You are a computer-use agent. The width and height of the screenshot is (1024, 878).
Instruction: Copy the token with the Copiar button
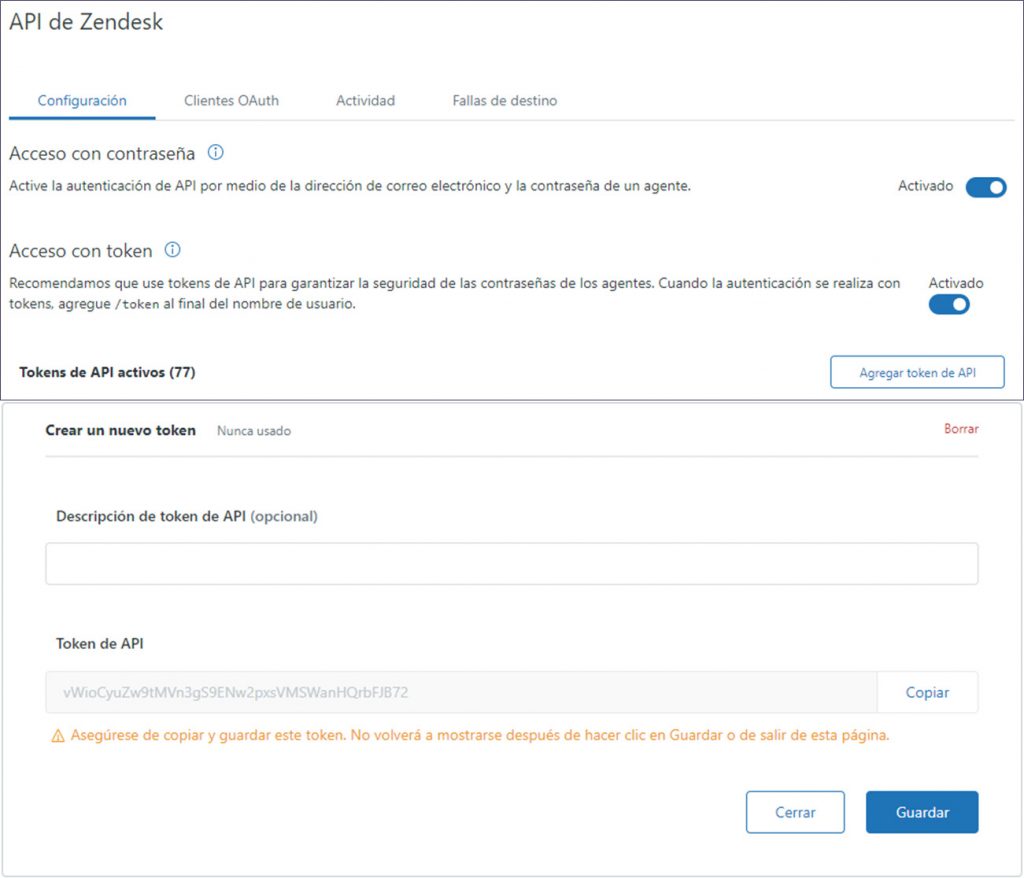pos(927,692)
